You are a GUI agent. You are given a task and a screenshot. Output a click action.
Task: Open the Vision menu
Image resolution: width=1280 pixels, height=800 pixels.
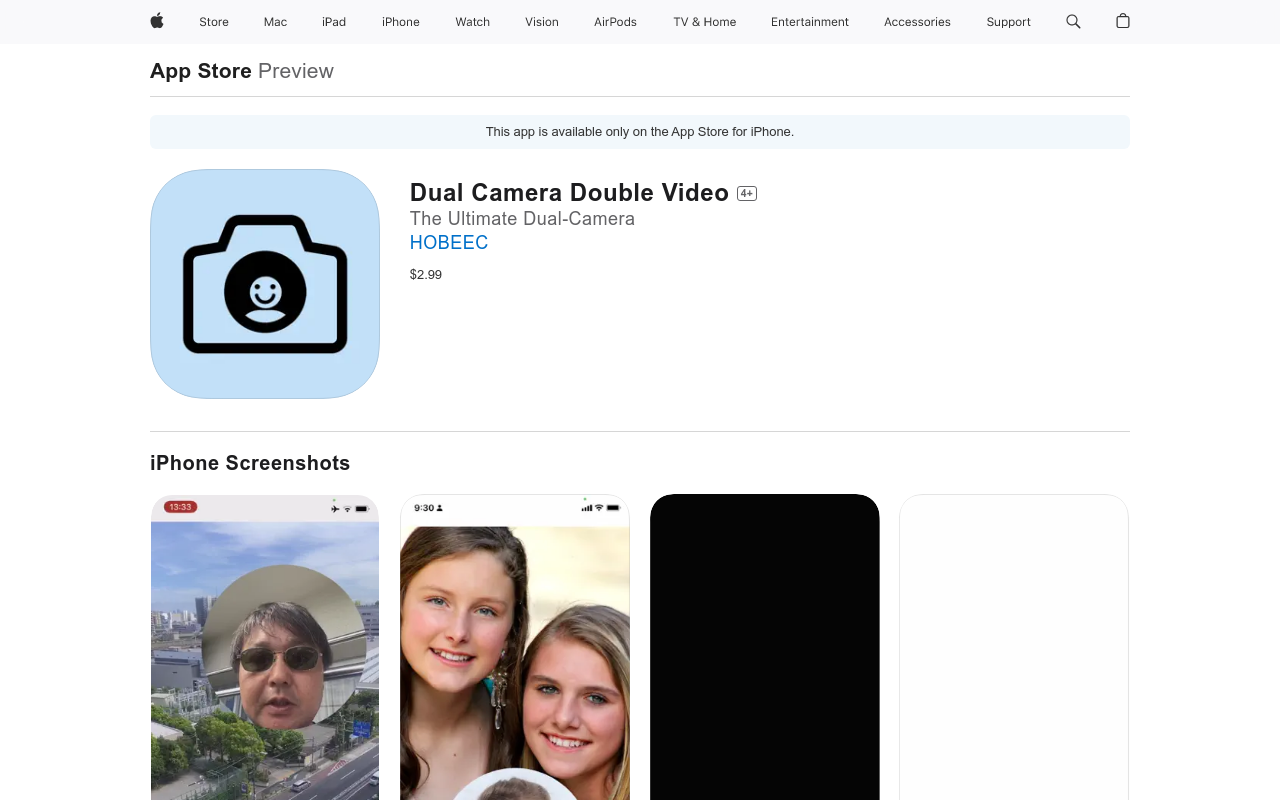click(x=542, y=22)
